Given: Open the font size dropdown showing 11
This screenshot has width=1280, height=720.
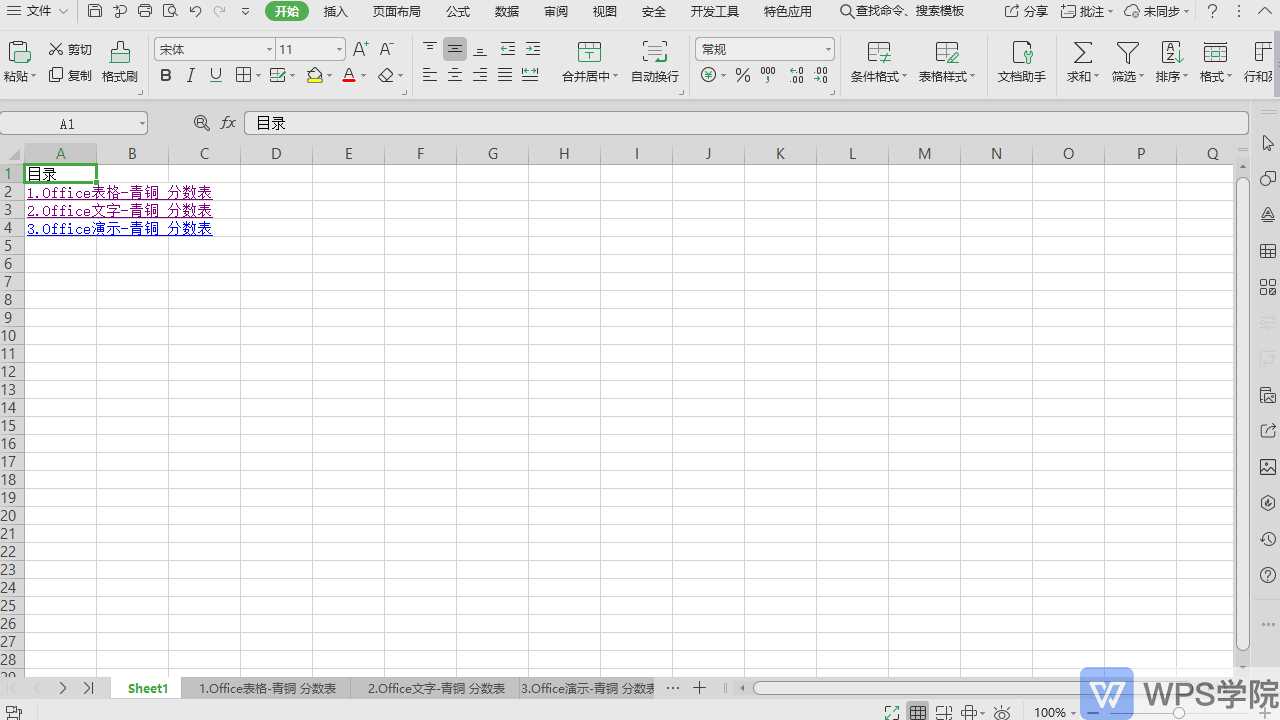Looking at the screenshot, I should [339, 49].
